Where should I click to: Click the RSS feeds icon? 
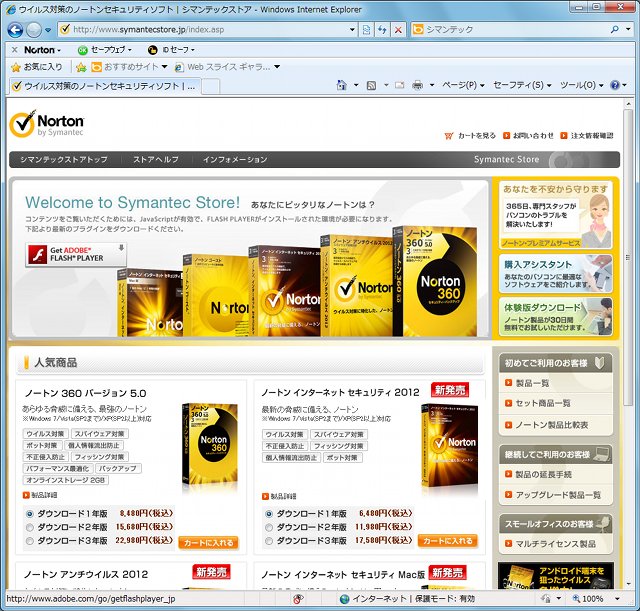pos(371,85)
